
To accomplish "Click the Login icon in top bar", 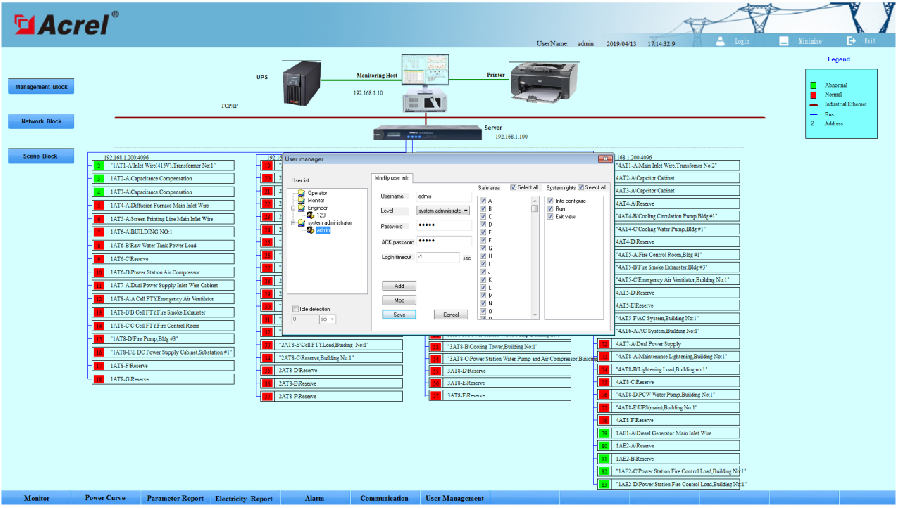I will pyautogui.click(x=719, y=41).
